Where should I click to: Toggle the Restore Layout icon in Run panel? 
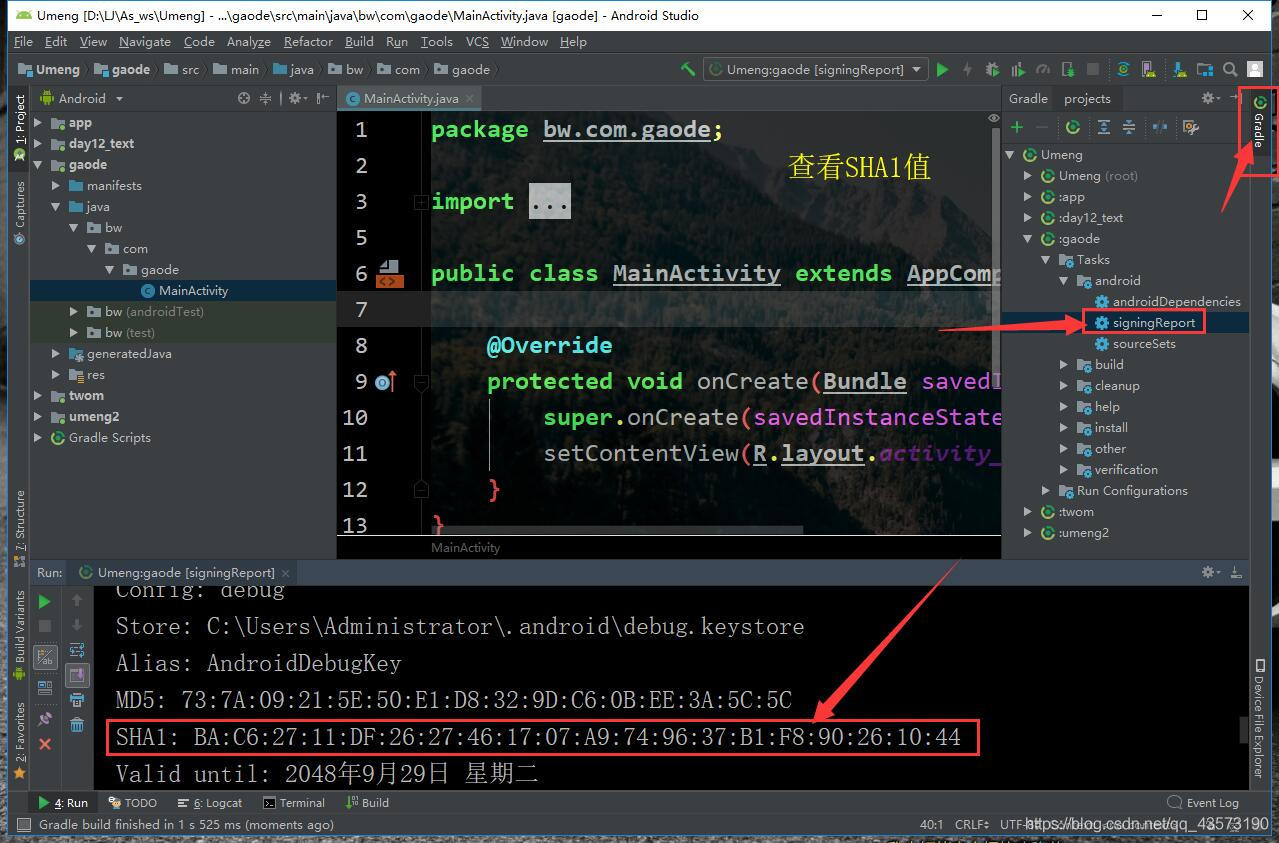(x=45, y=688)
